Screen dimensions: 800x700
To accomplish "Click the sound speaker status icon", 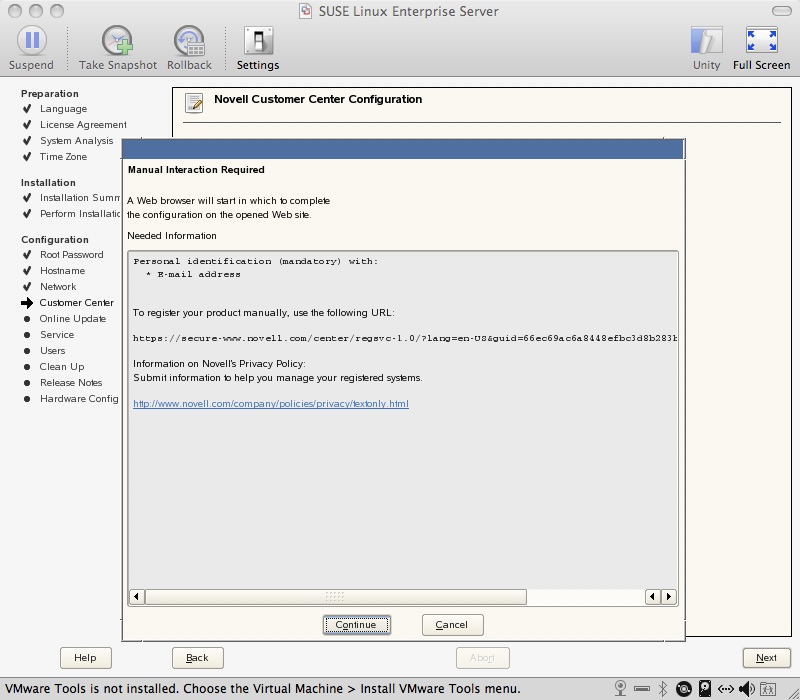I will tap(746, 689).
